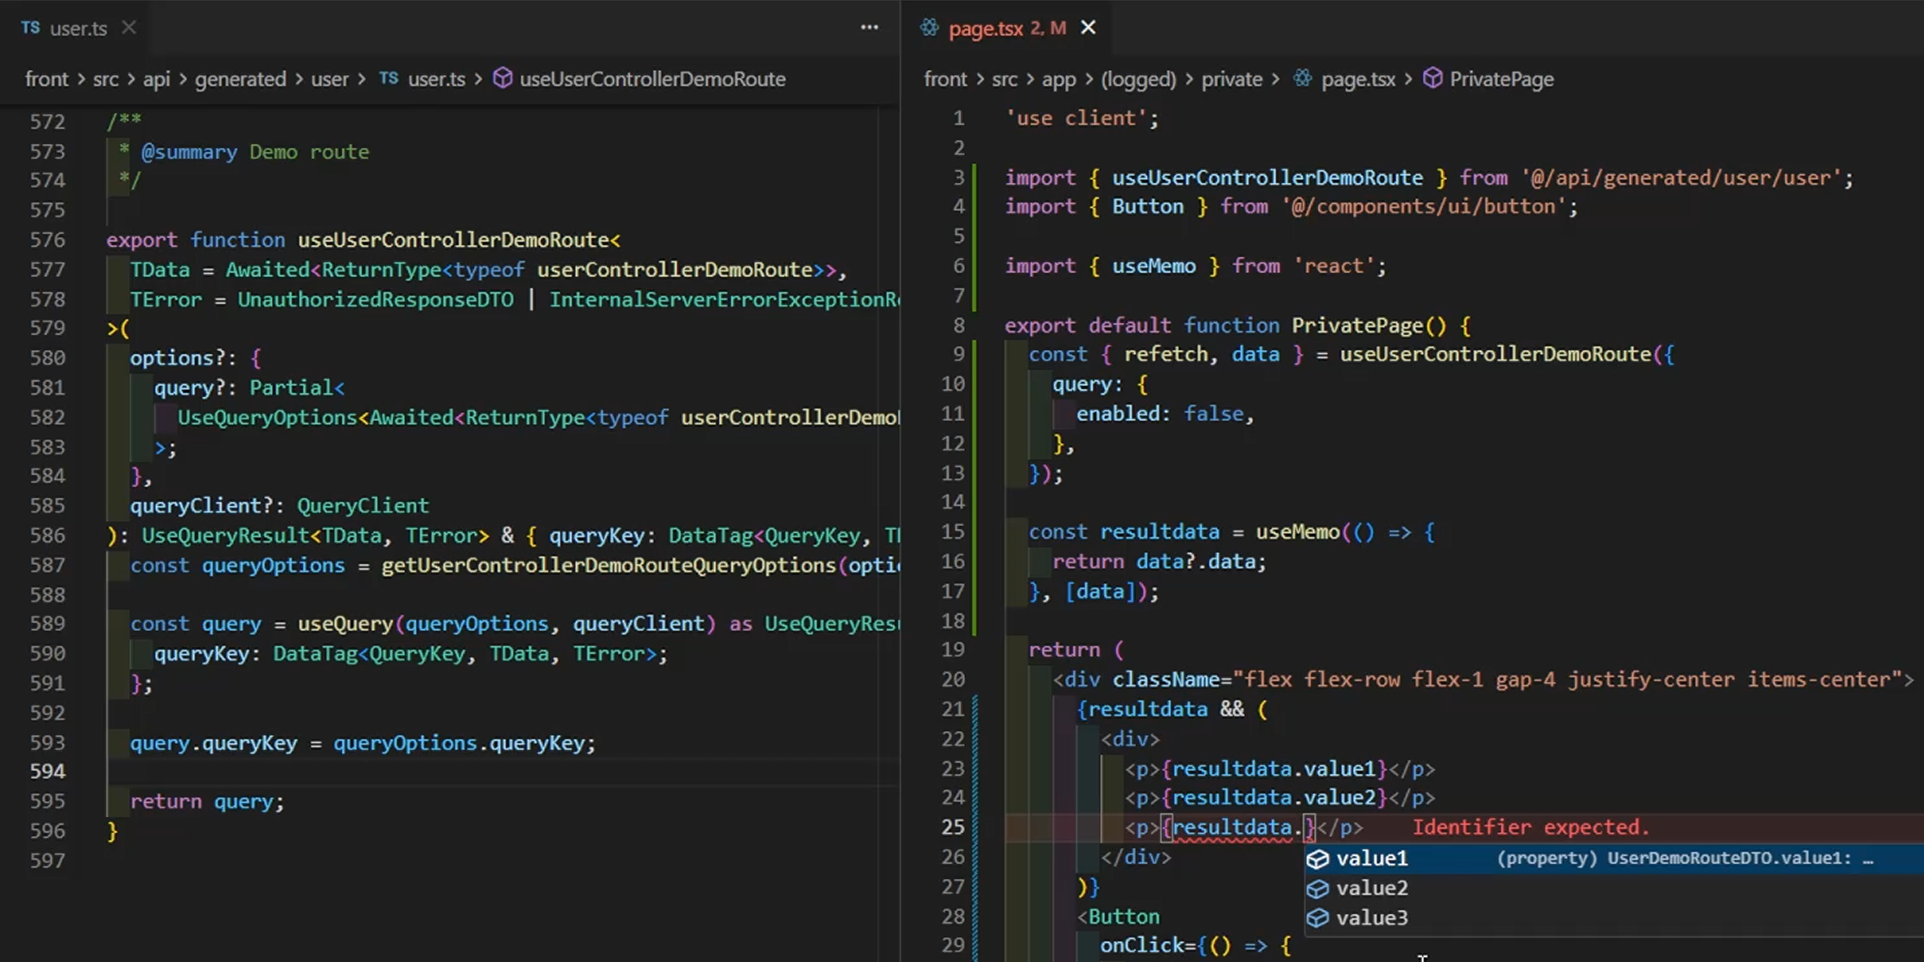The height and width of the screenshot is (962, 1924).
Task: Click the cube icon beside useUserControllerDemoRoute breadcrumb
Action: tap(502, 79)
